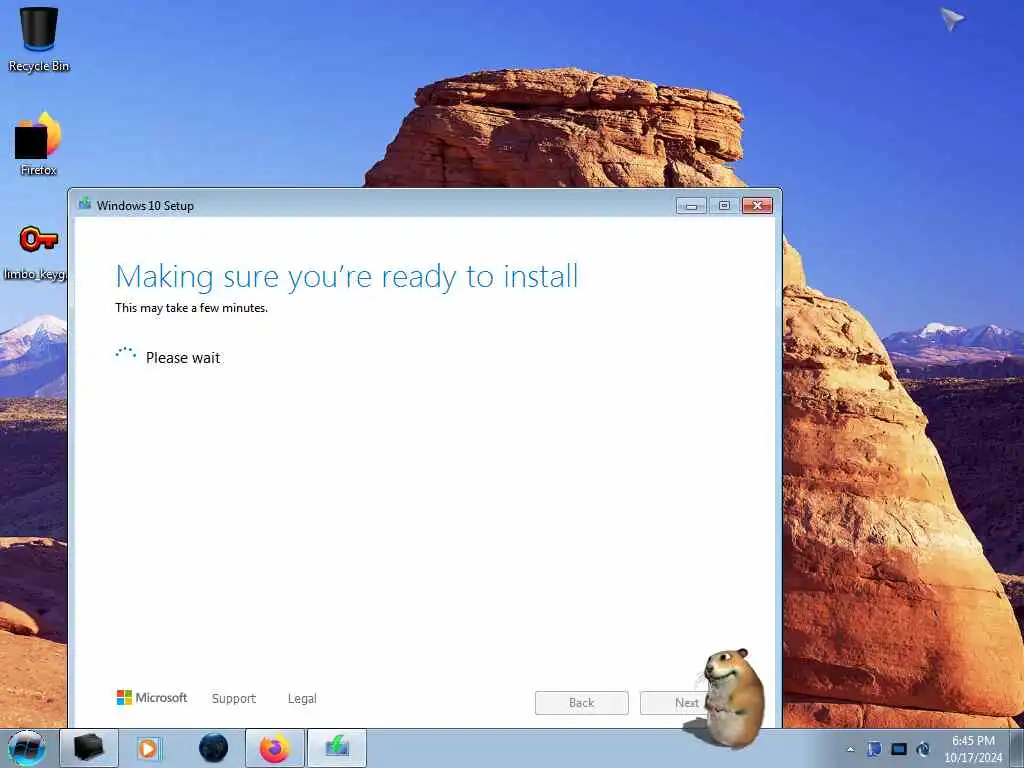Image resolution: width=1024 pixels, height=768 pixels.
Task: Click the Windows 10 Setup title icon
Action: [x=85, y=204]
